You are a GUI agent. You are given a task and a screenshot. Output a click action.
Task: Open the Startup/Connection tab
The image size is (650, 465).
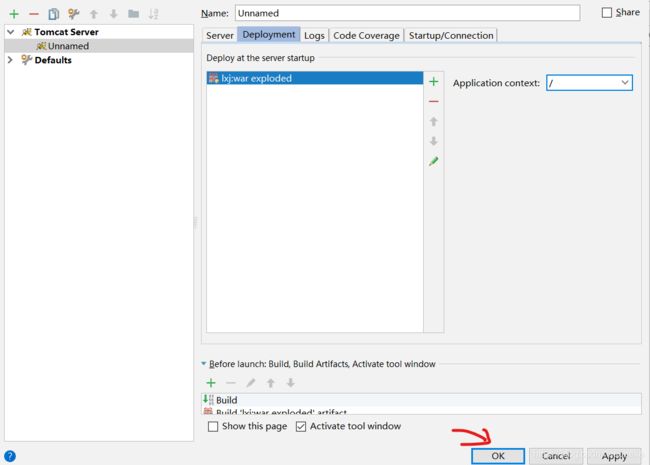[x=451, y=36]
